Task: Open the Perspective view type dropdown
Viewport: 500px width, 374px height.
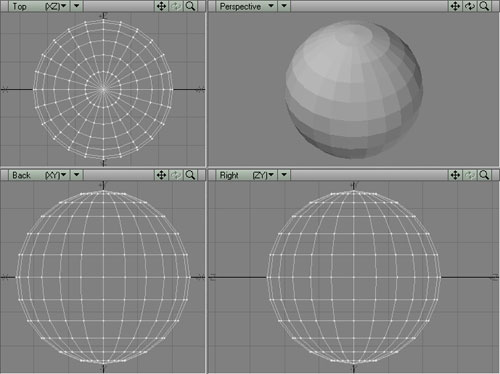Action: 246,6
